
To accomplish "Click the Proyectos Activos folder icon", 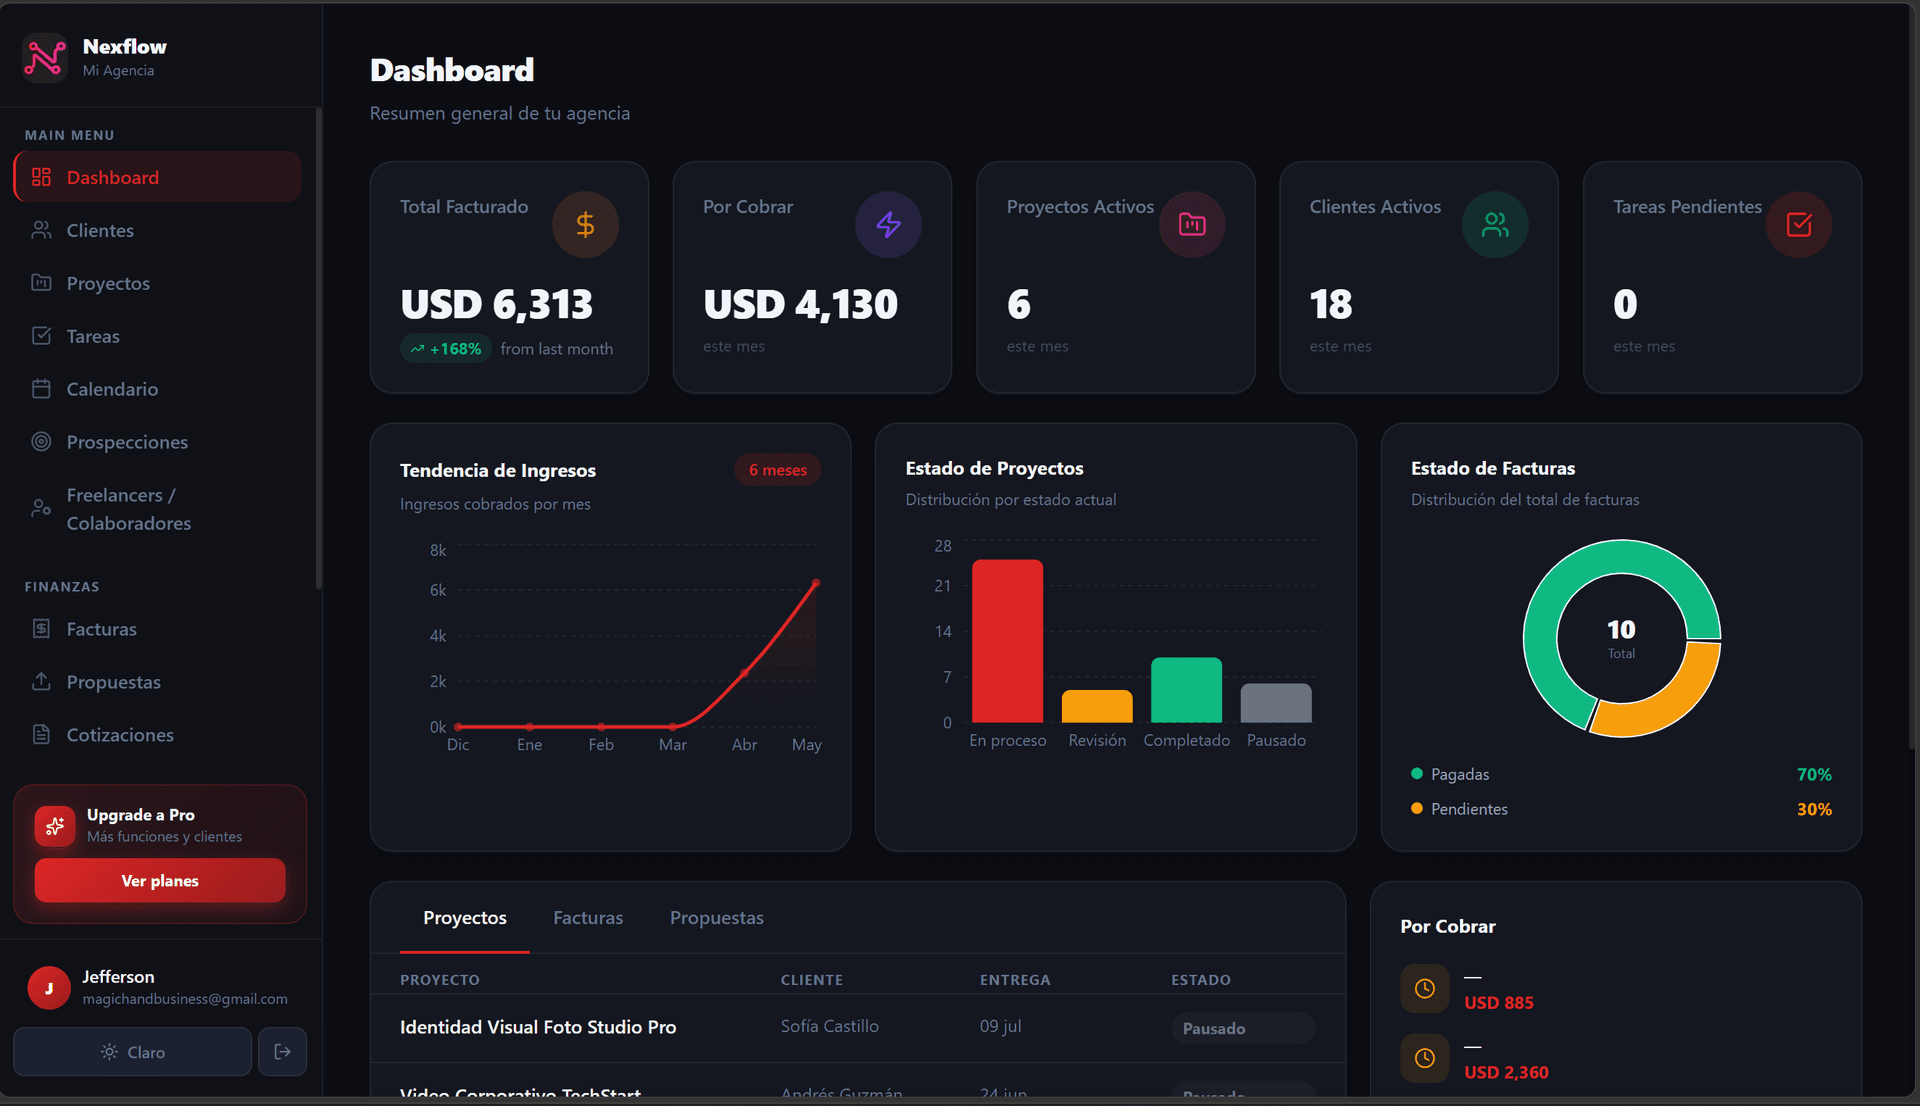I will coord(1192,225).
